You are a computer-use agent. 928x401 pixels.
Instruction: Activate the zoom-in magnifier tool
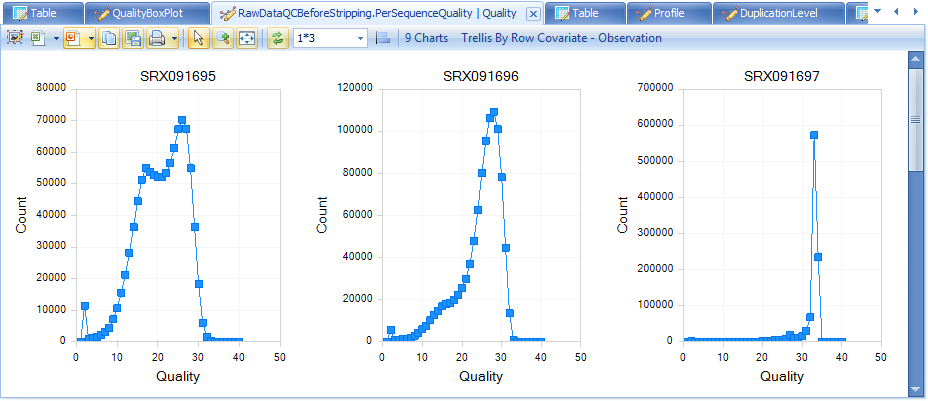(223, 38)
